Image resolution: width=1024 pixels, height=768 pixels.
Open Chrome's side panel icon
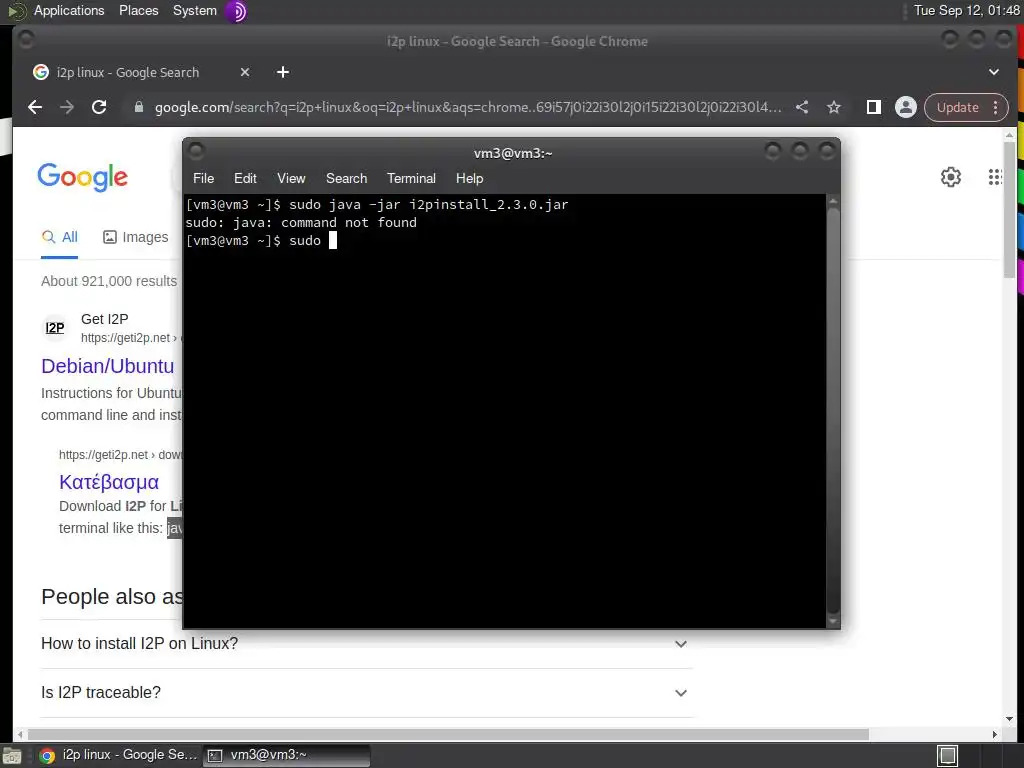pos(874,107)
